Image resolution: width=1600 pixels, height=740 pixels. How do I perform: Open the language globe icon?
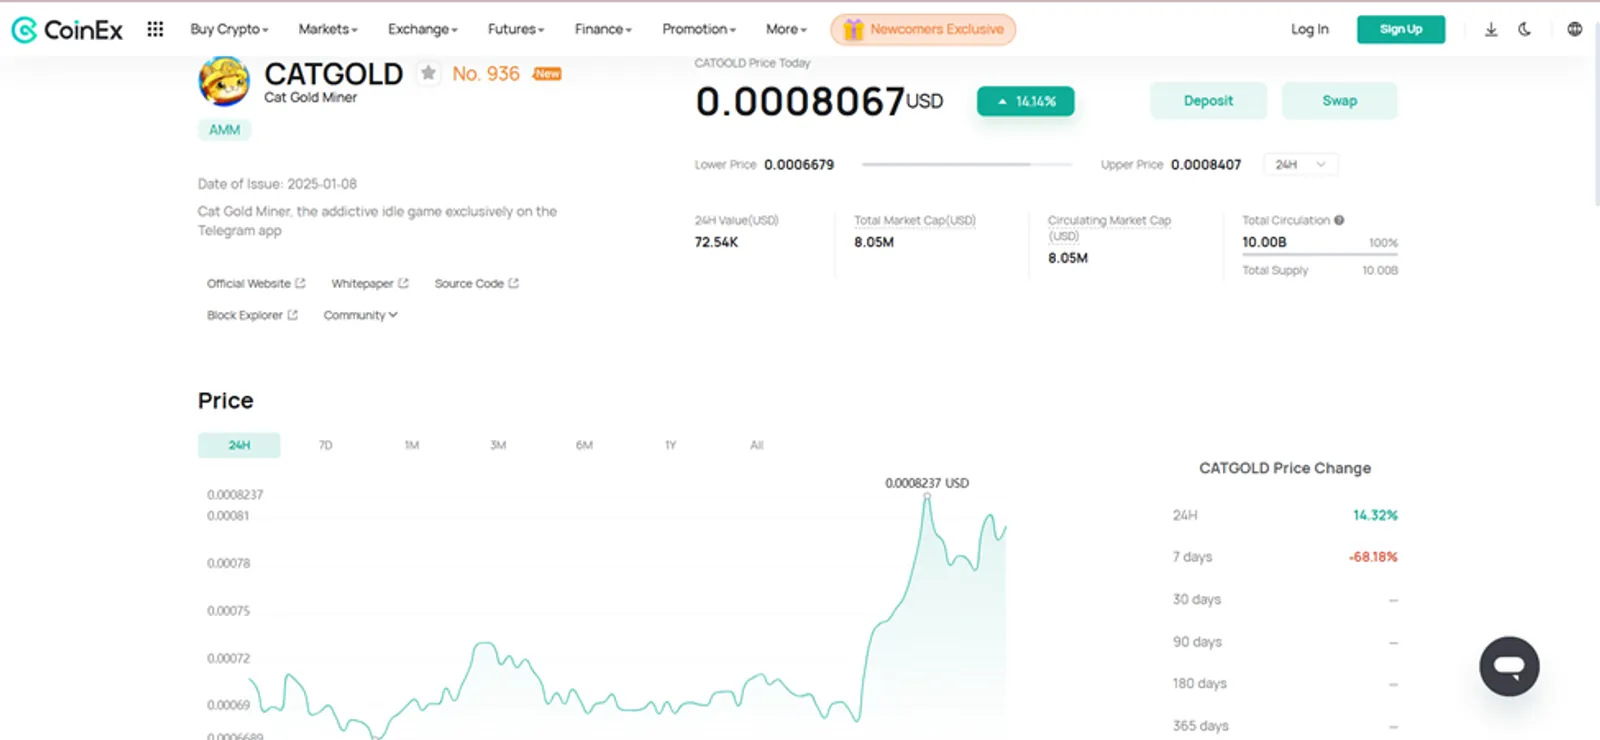pos(1575,29)
